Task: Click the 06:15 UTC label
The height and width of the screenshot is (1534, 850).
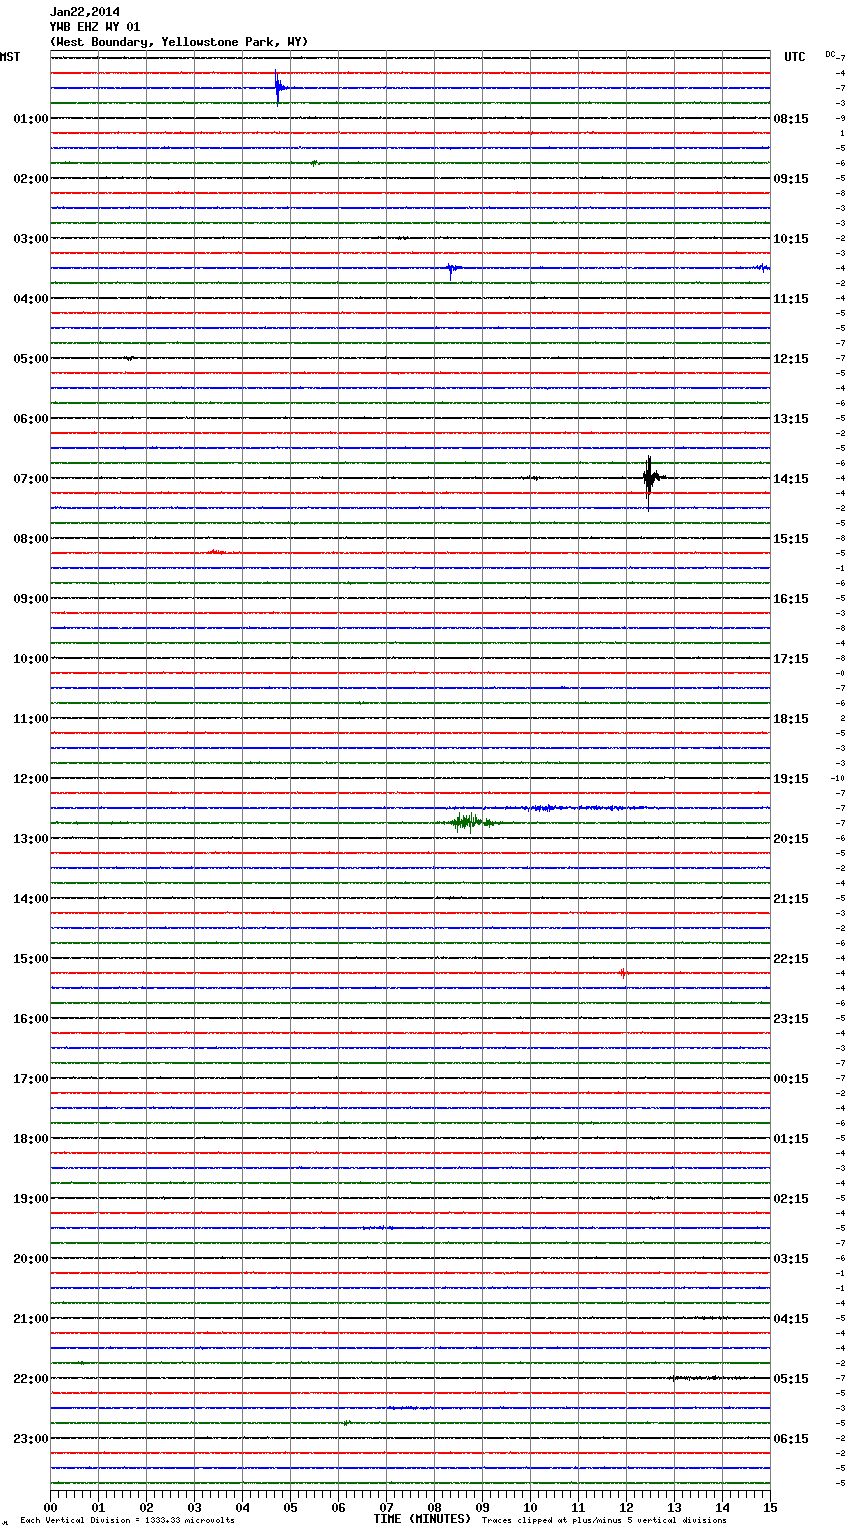Action: coord(791,1439)
